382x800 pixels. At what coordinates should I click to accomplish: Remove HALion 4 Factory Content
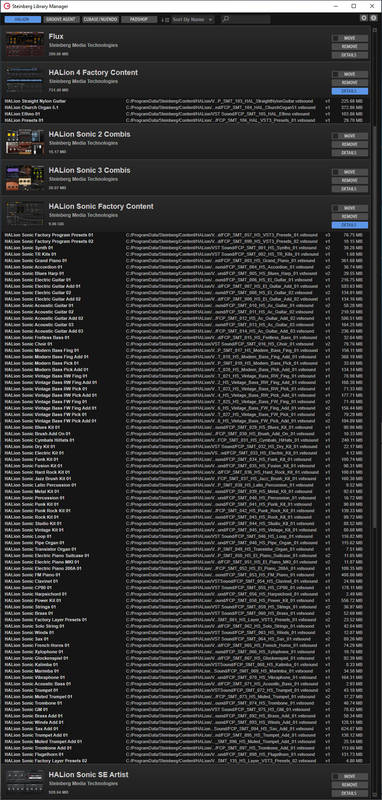[350, 83]
